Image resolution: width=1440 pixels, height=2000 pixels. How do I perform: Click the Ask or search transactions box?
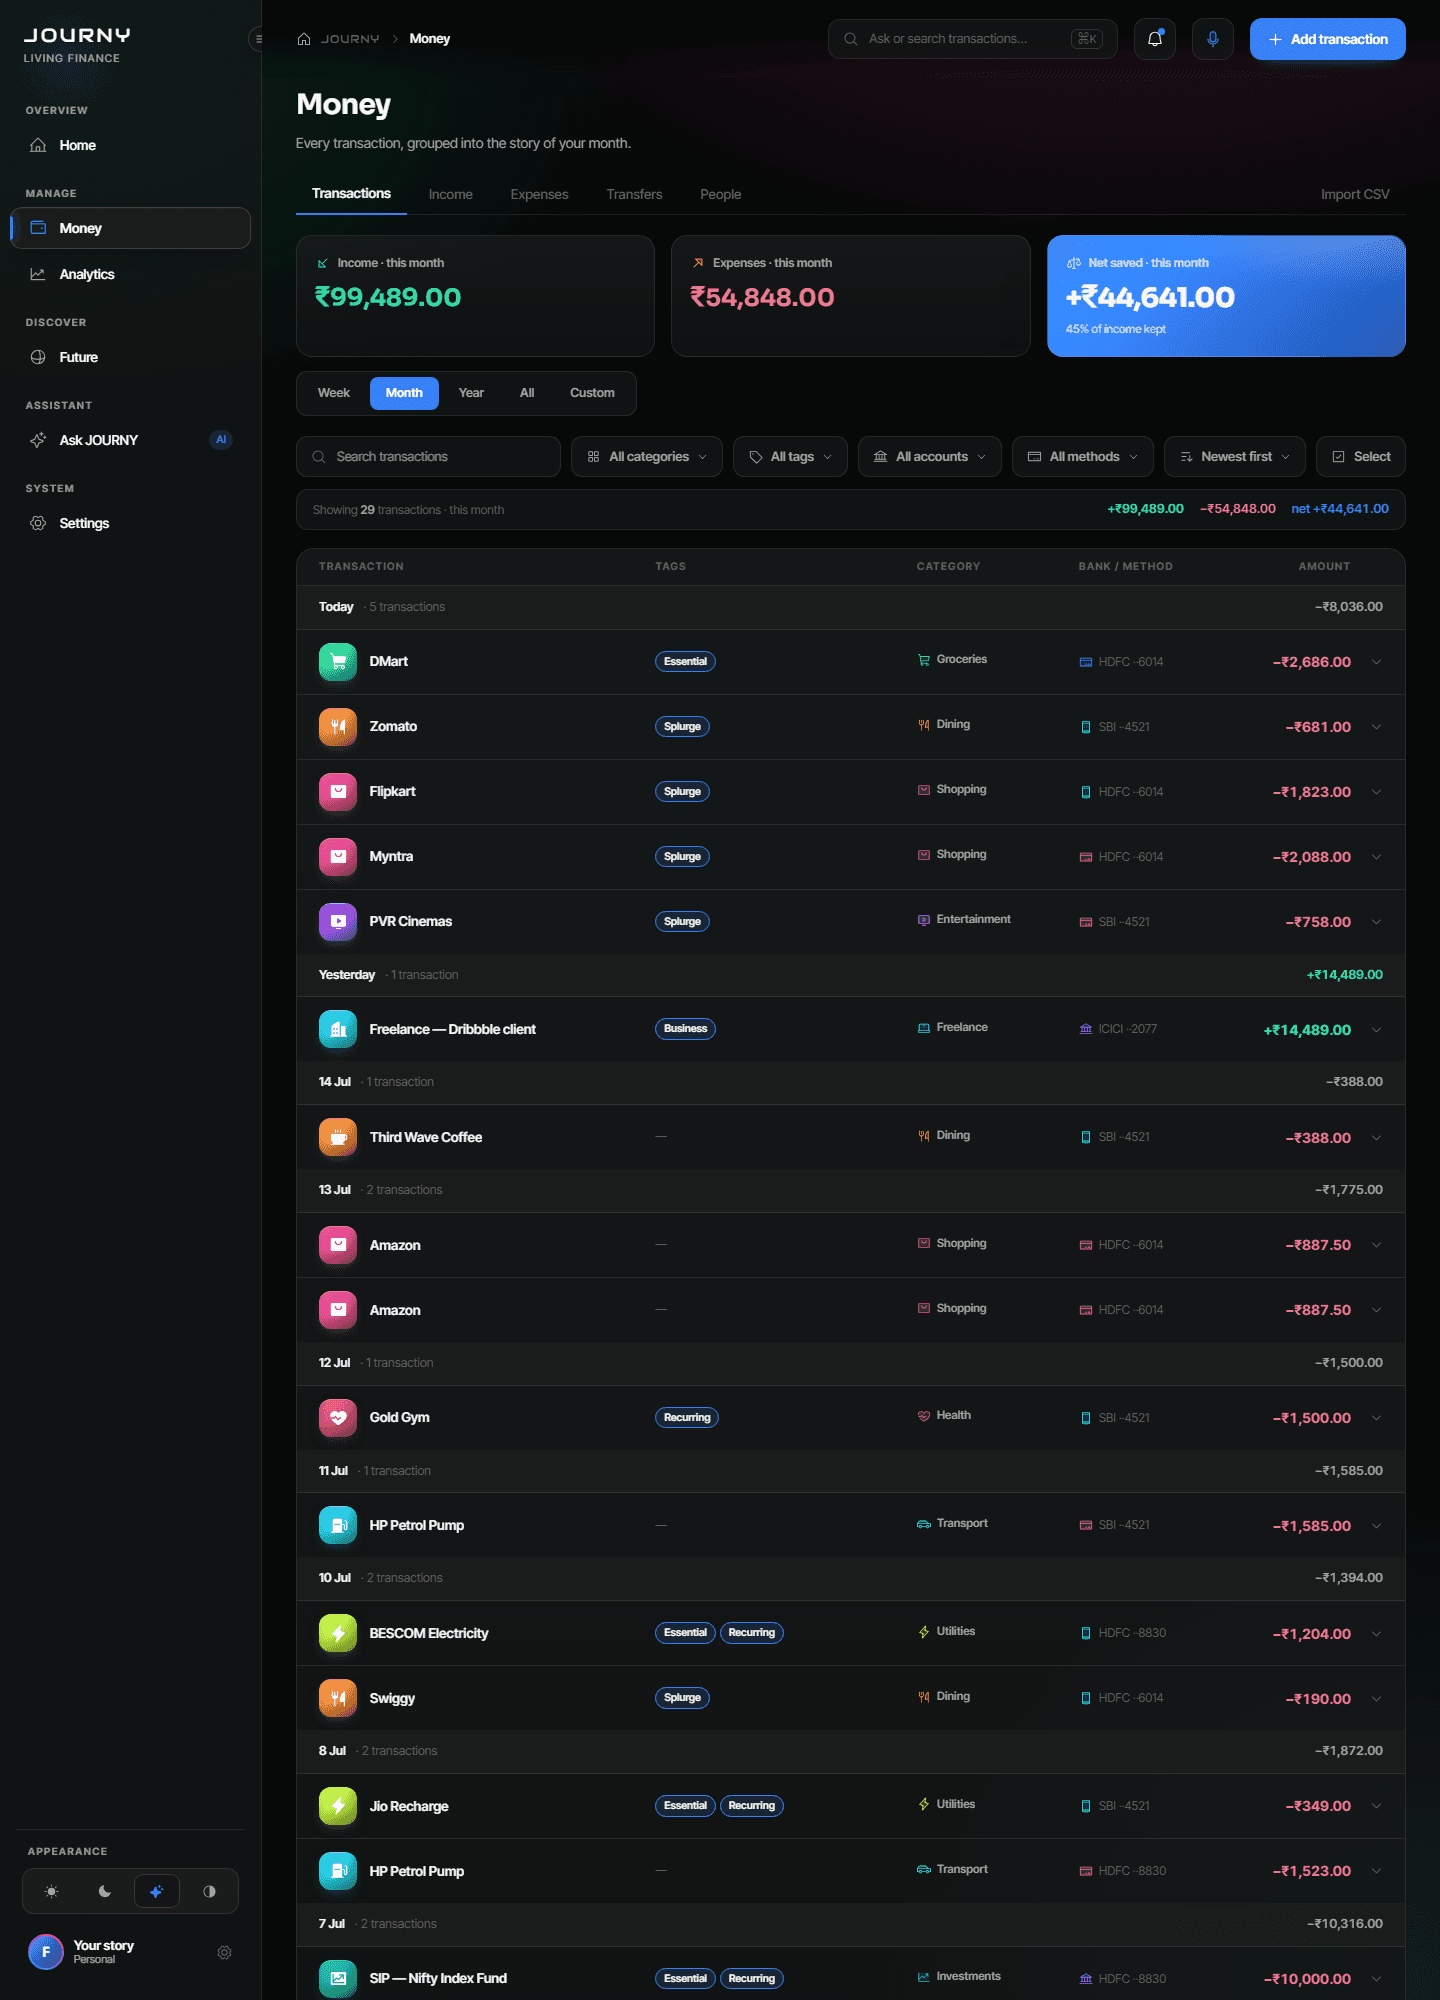[973, 39]
